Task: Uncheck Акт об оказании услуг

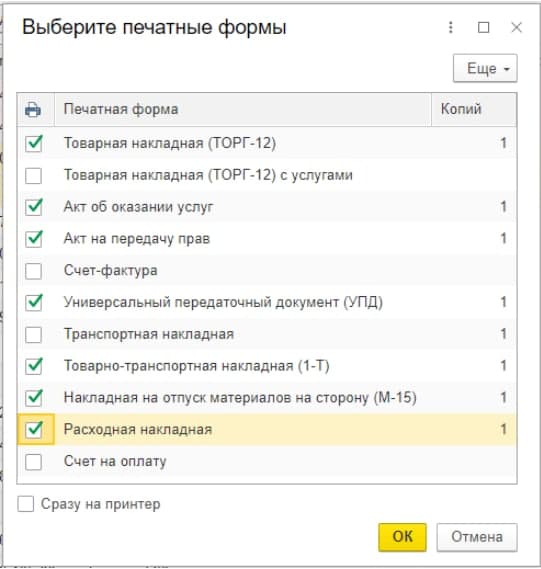Action: coord(33,207)
